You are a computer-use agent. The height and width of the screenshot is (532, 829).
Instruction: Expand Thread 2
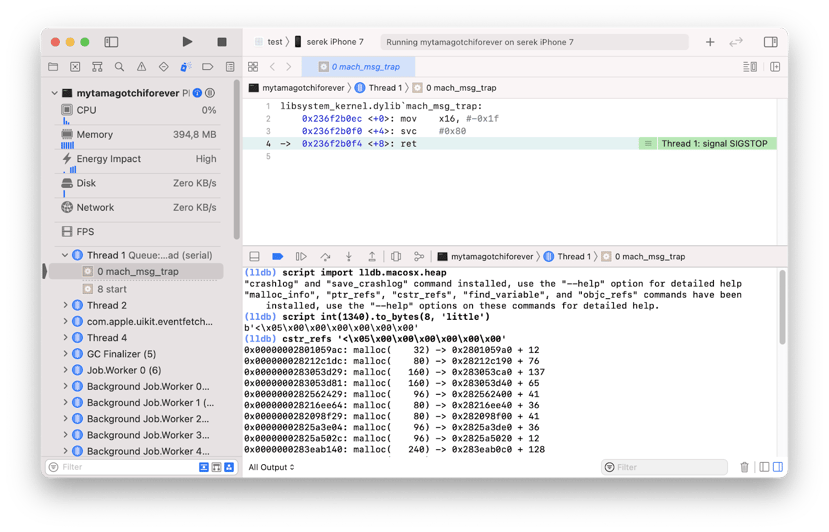click(65, 305)
